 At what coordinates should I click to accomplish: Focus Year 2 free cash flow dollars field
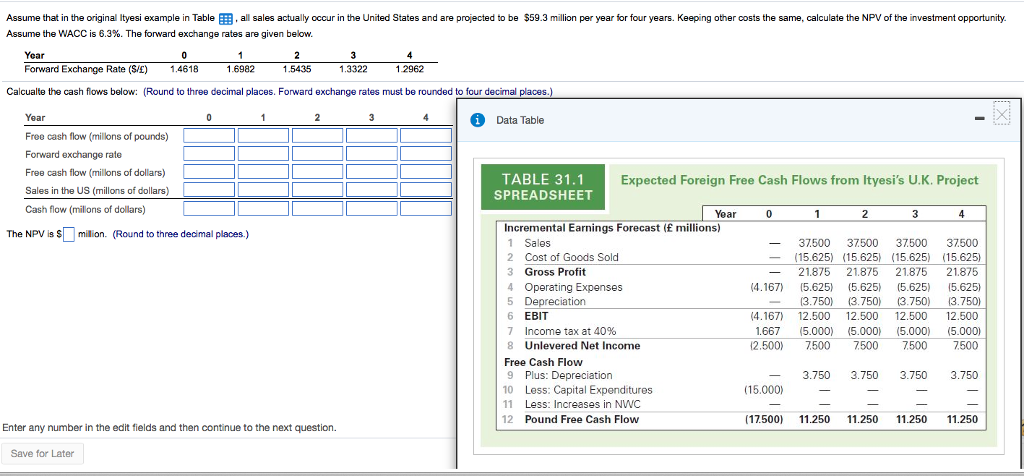click(317, 172)
